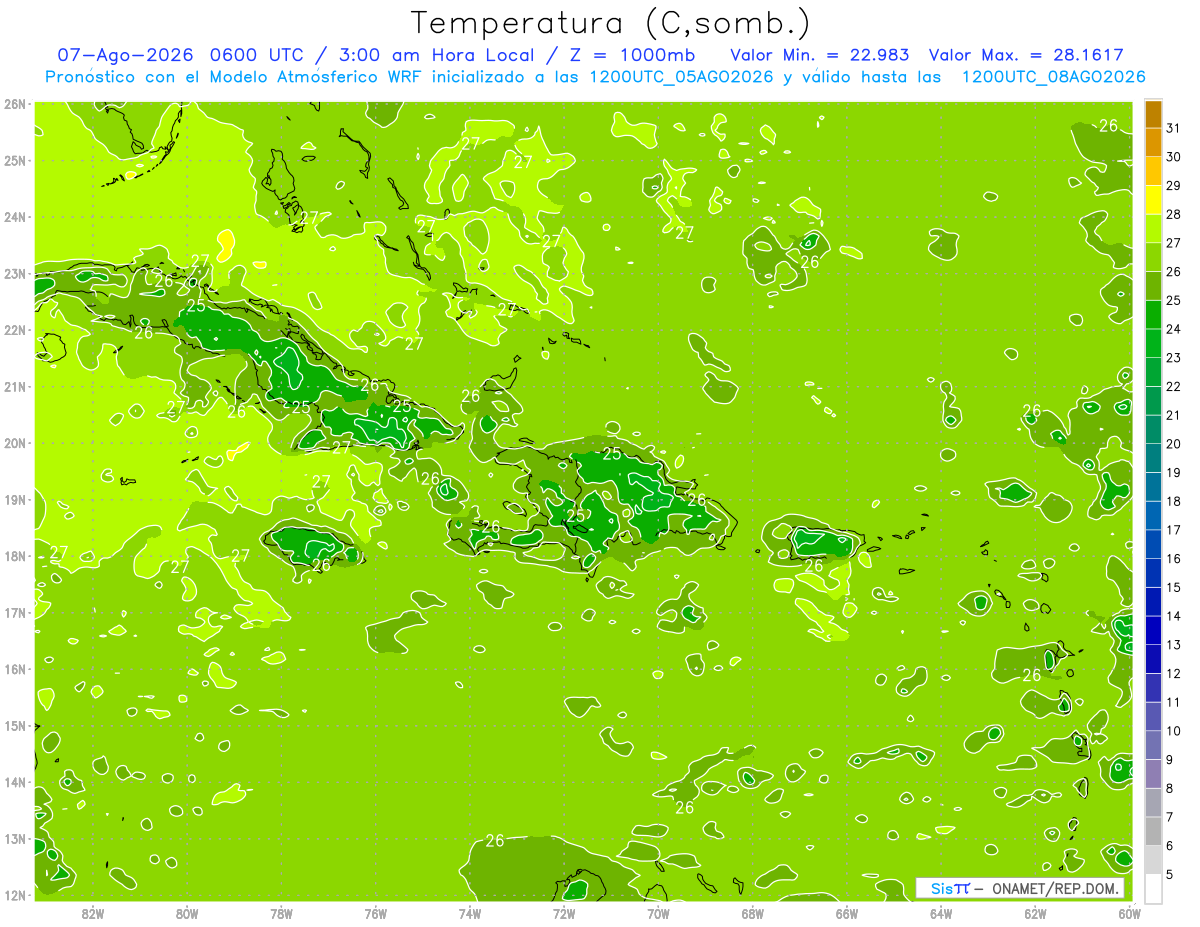Click the "60W" longitude axis label
This screenshot has height=927, width=1200.
tap(1129, 913)
